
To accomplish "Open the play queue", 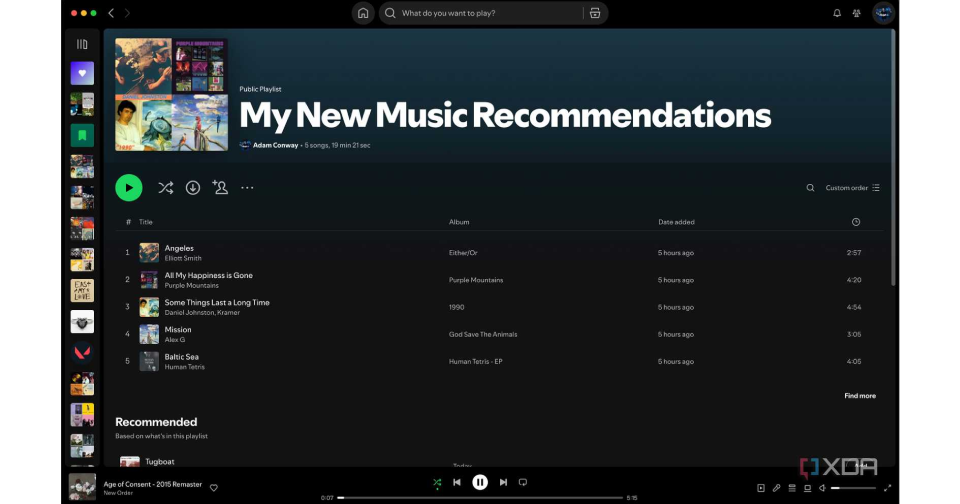I will pyautogui.click(x=792, y=488).
